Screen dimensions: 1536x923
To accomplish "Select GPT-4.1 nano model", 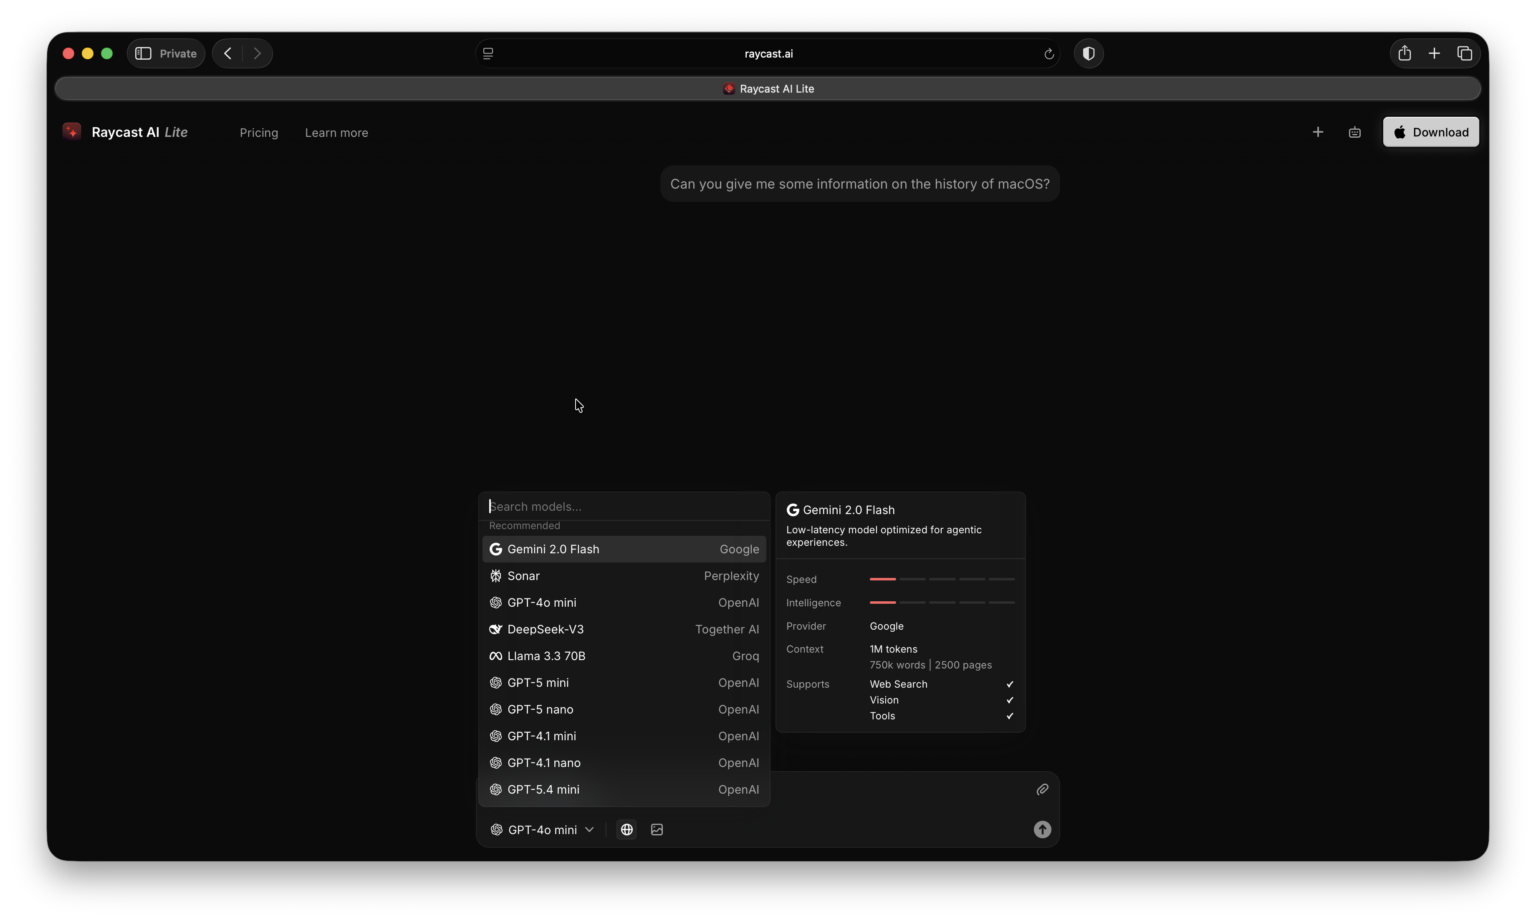I will [x=624, y=763].
